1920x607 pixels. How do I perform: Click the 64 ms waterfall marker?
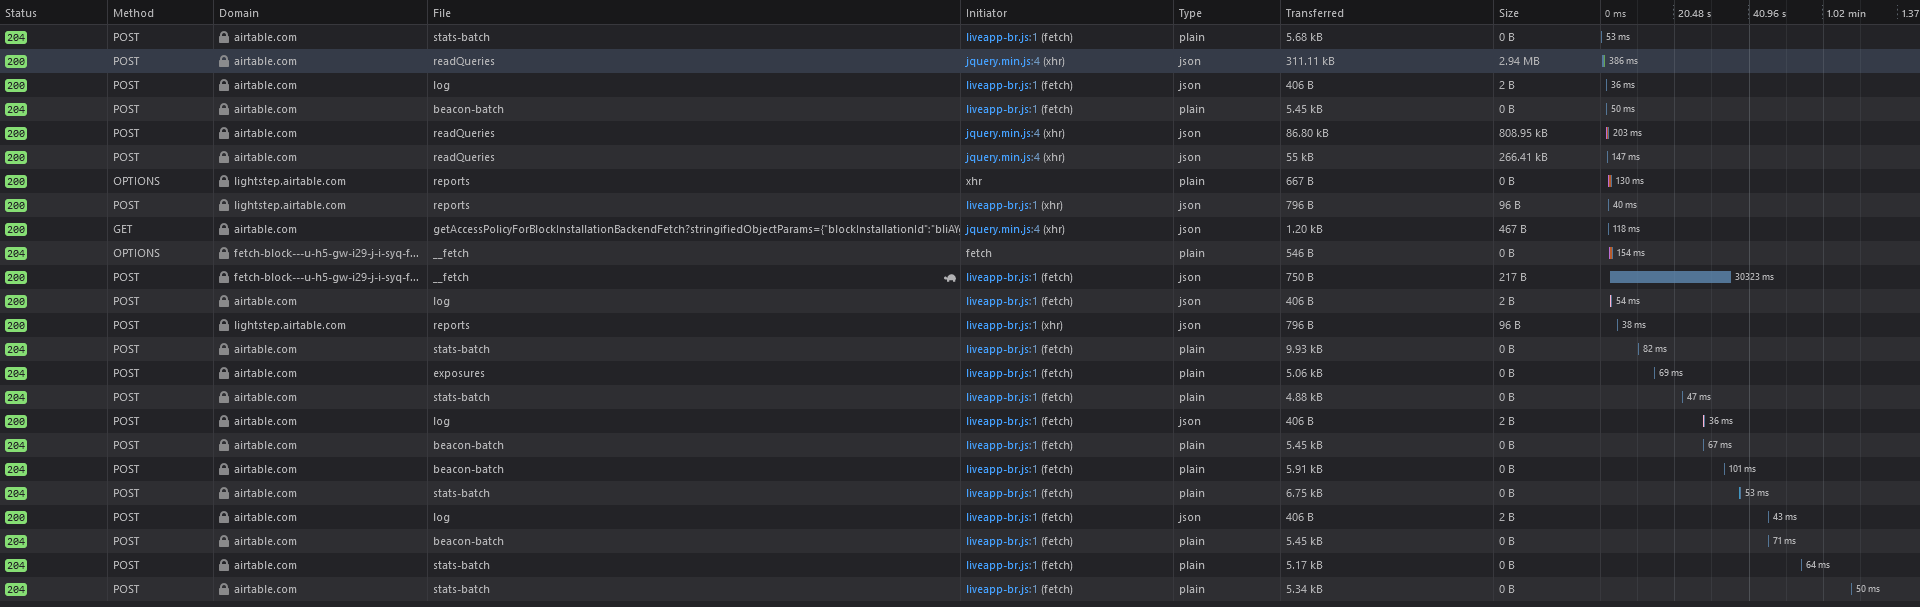[x=1802, y=565]
